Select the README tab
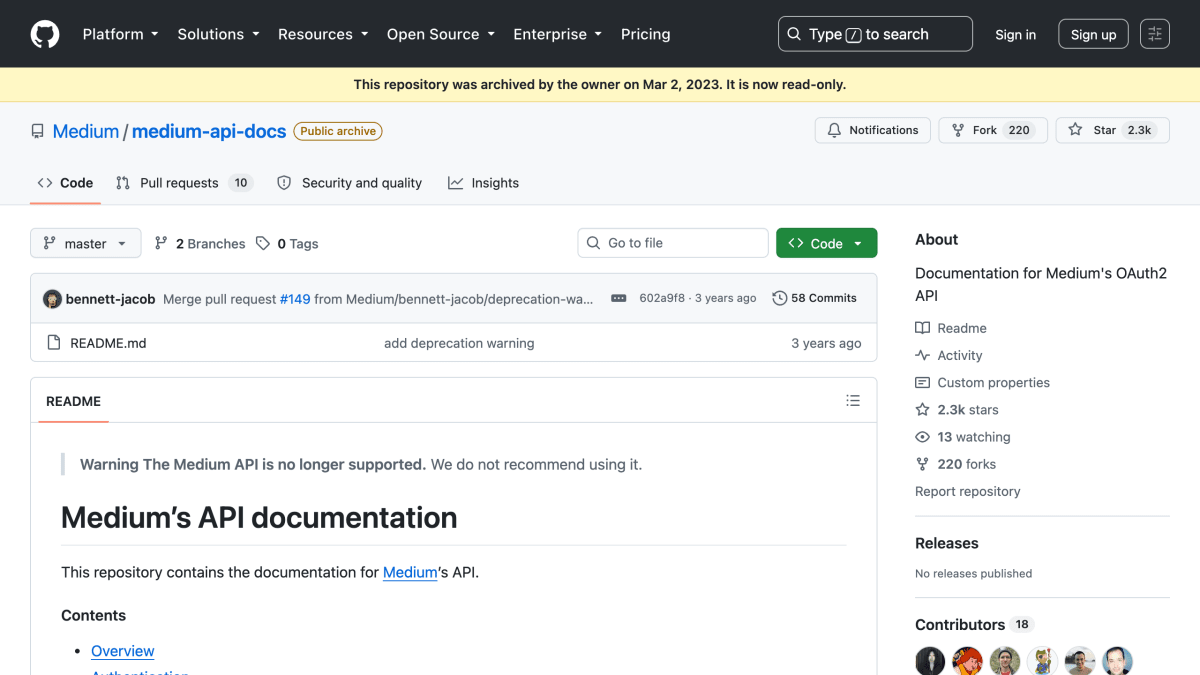The image size is (1200, 675). [73, 401]
